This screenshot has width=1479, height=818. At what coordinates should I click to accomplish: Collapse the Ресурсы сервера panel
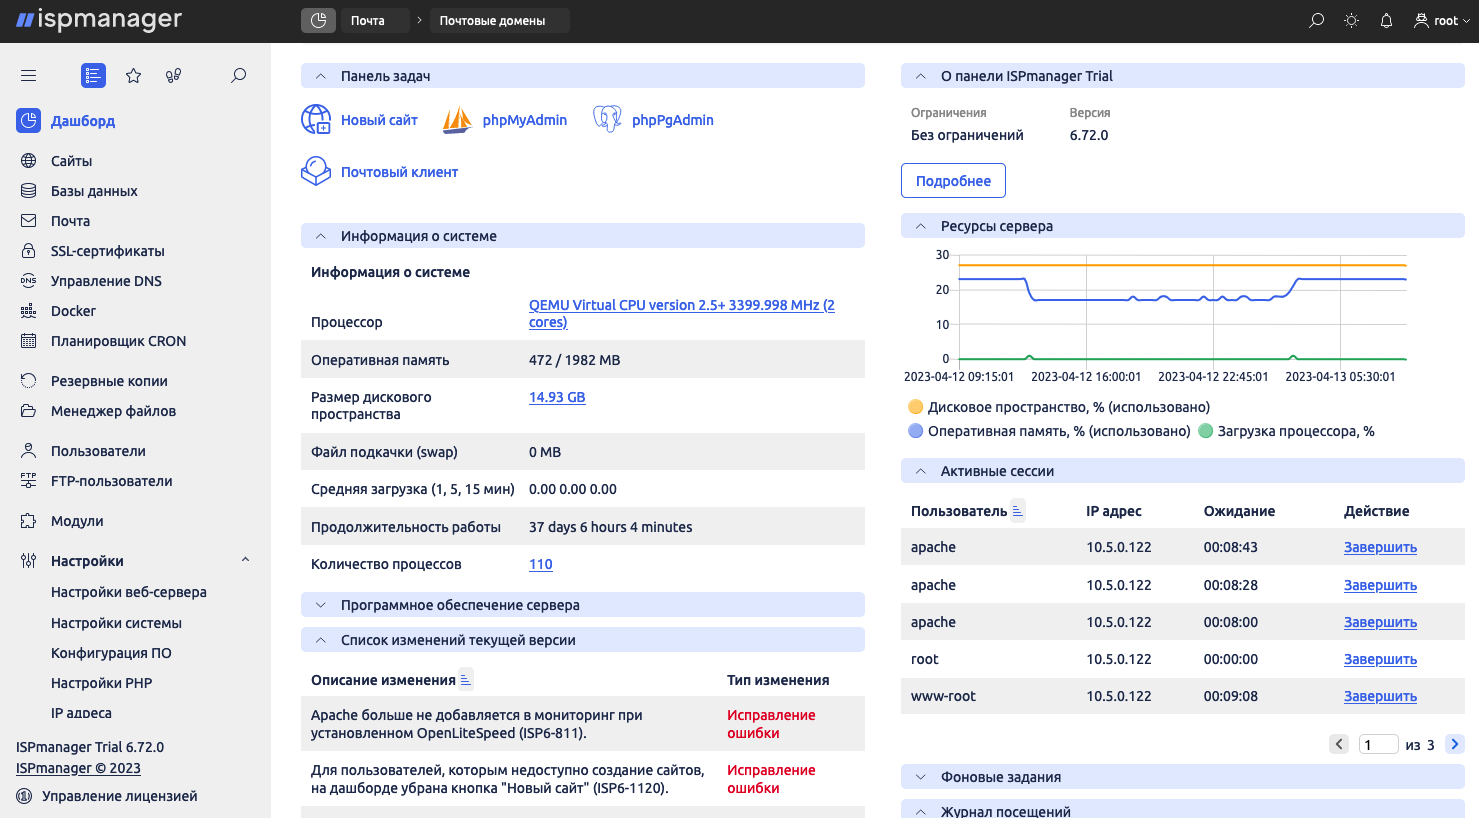point(920,226)
